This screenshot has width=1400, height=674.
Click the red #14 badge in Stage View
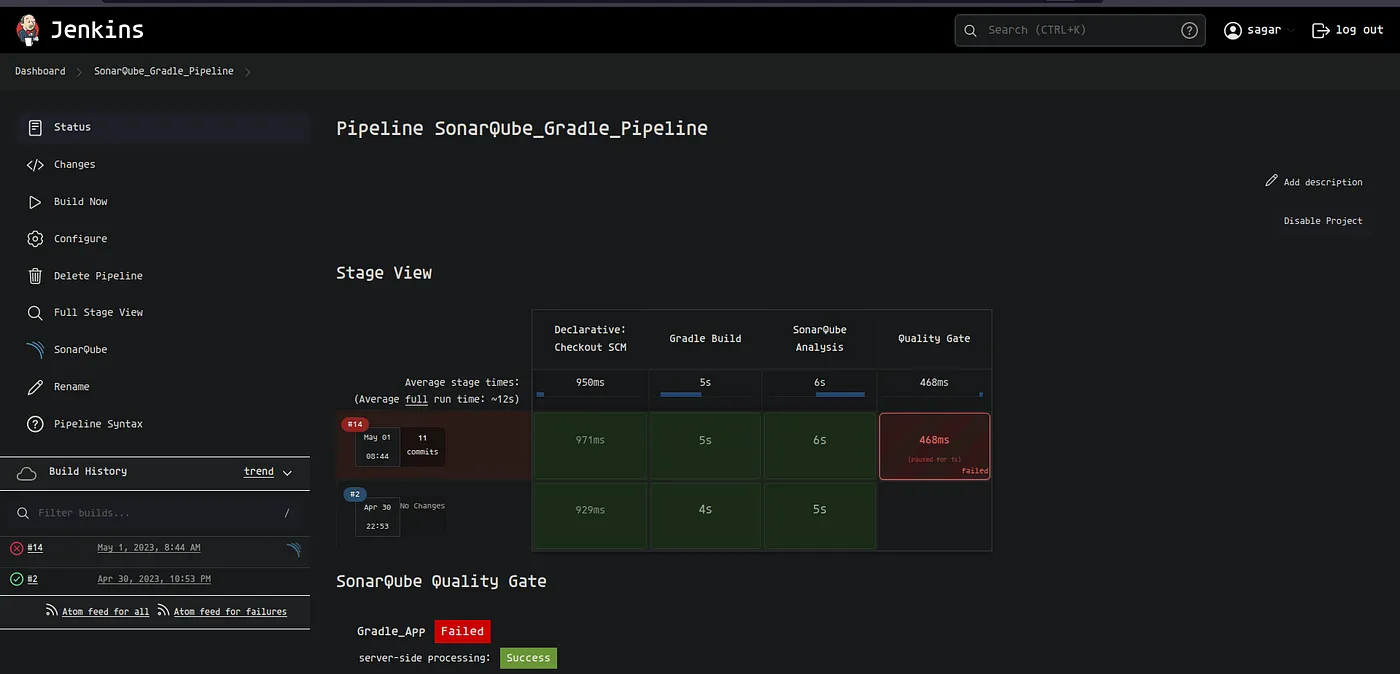click(355, 424)
